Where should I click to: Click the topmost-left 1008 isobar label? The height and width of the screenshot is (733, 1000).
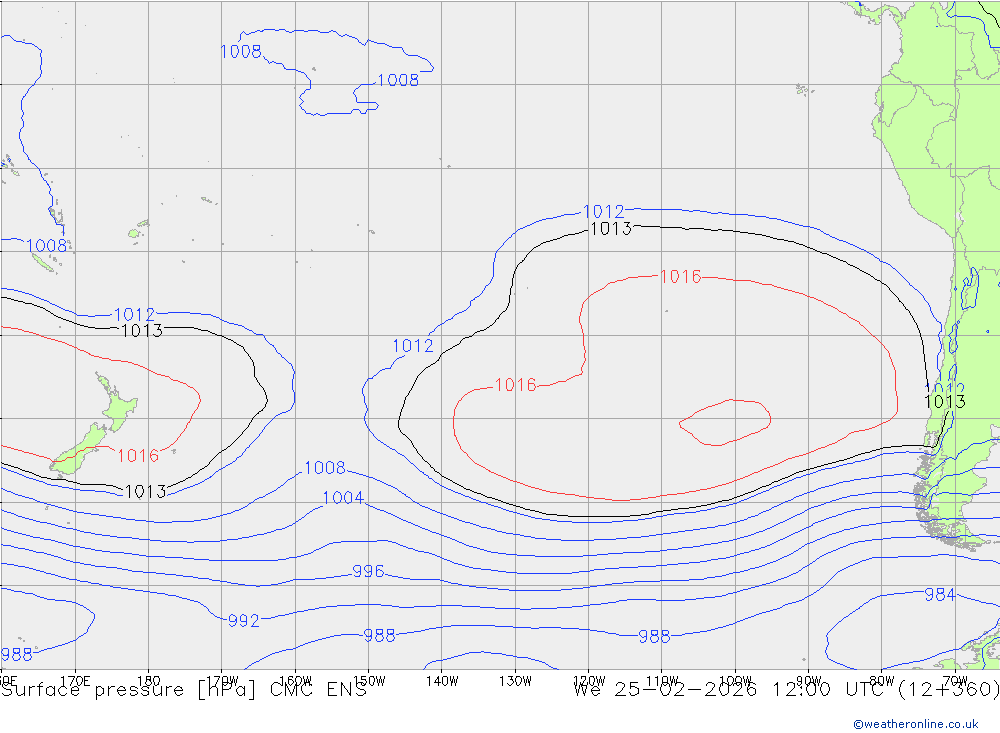click(240, 52)
